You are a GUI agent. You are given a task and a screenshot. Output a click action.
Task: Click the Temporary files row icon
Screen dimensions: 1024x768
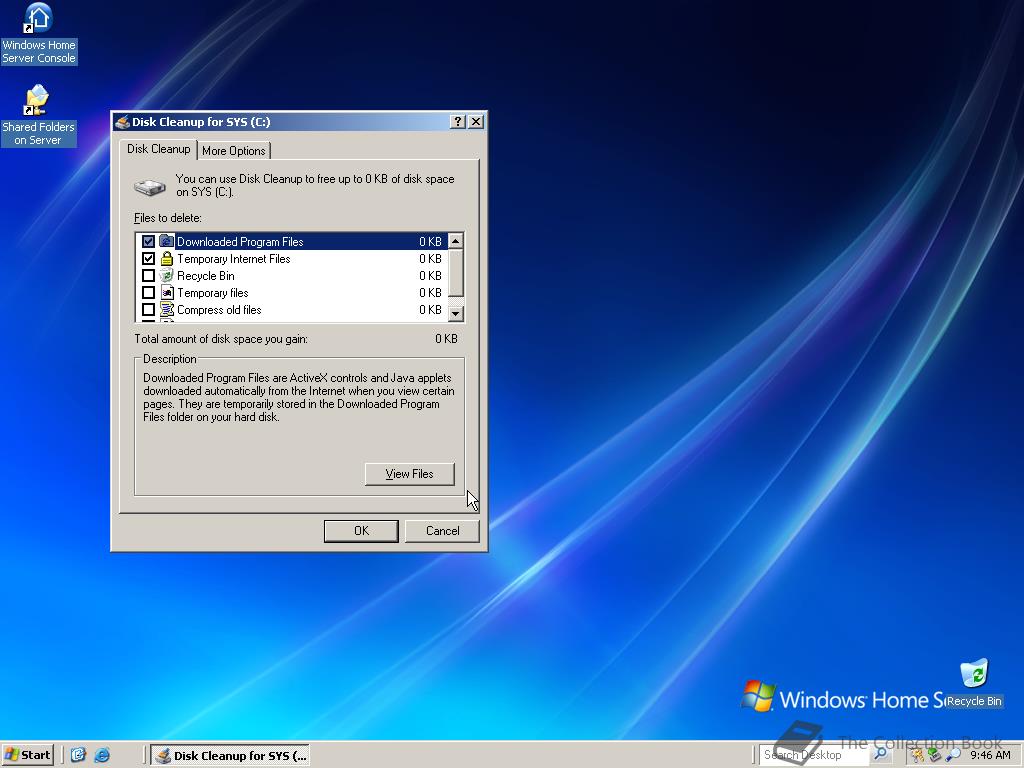point(167,293)
